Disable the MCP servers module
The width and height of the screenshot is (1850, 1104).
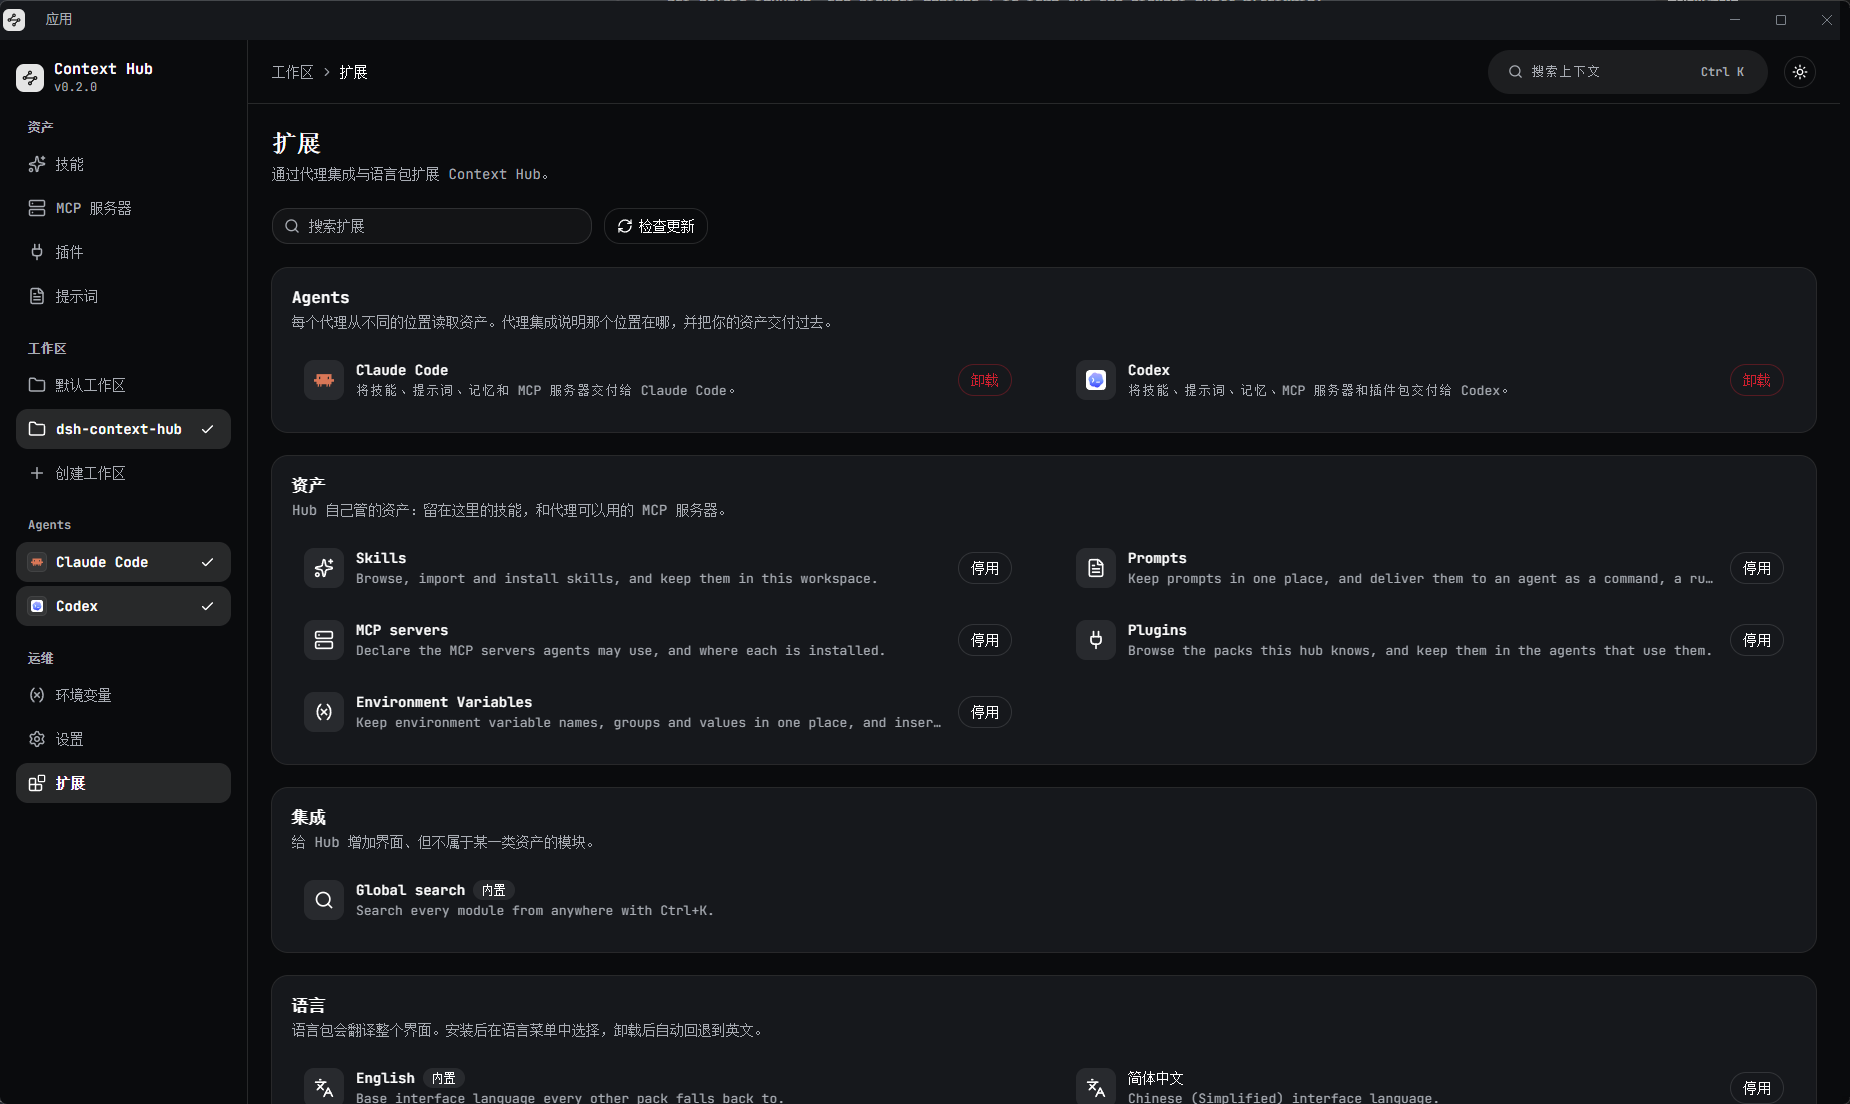point(985,640)
